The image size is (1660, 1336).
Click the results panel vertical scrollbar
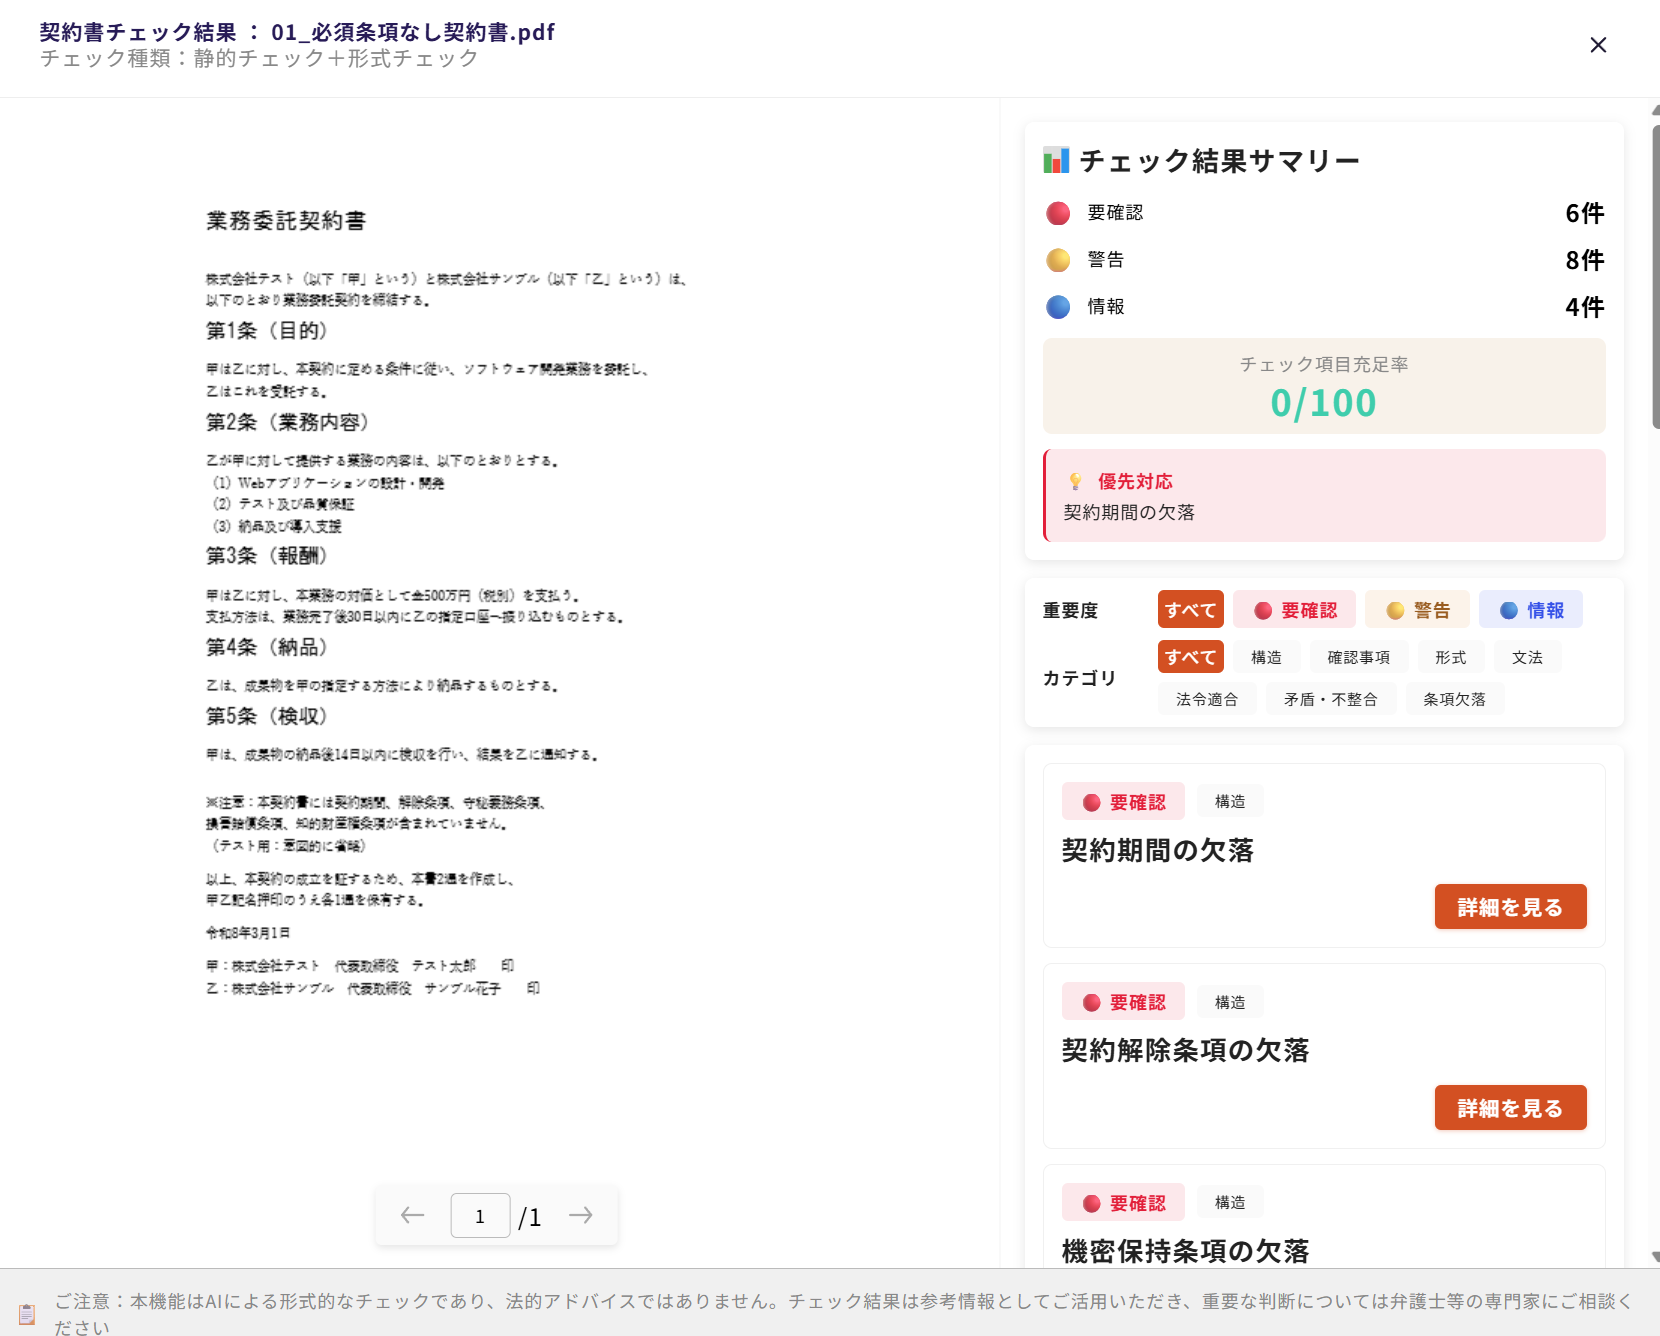click(x=1655, y=280)
